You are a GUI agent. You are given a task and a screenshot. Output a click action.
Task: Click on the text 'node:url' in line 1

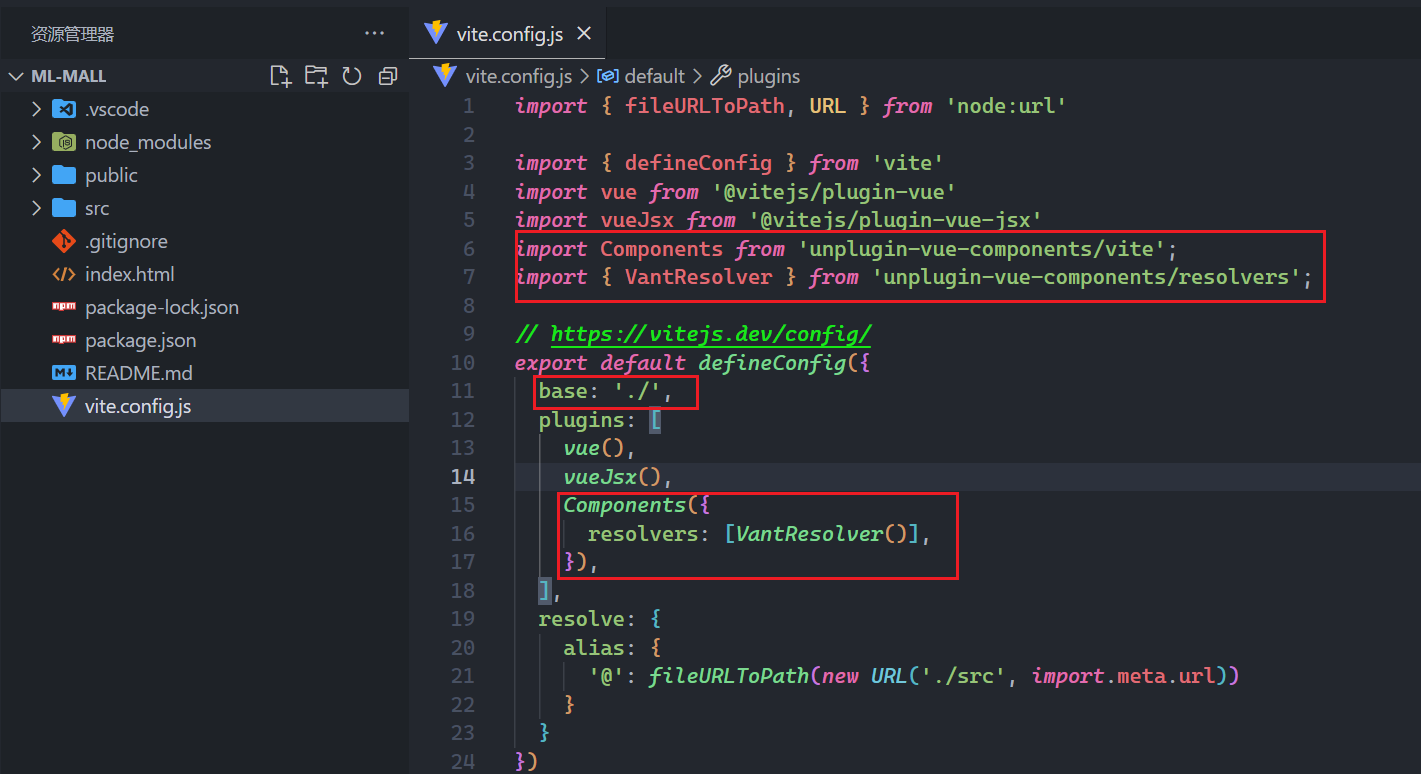pos(1006,106)
